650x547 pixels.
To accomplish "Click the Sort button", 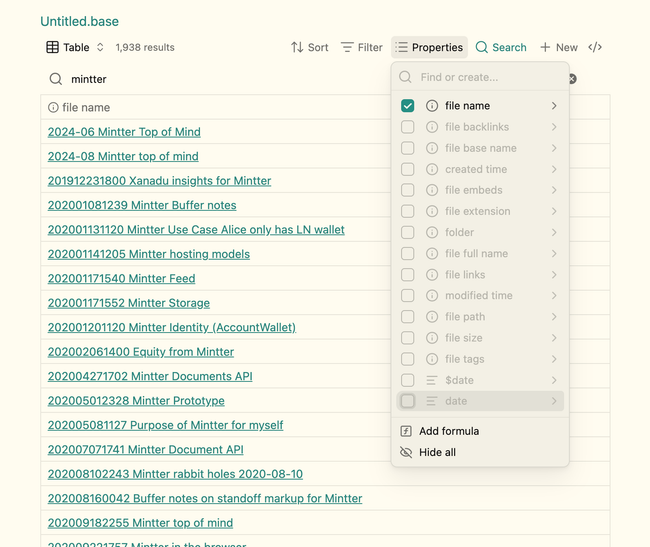I will tap(310, 47).
